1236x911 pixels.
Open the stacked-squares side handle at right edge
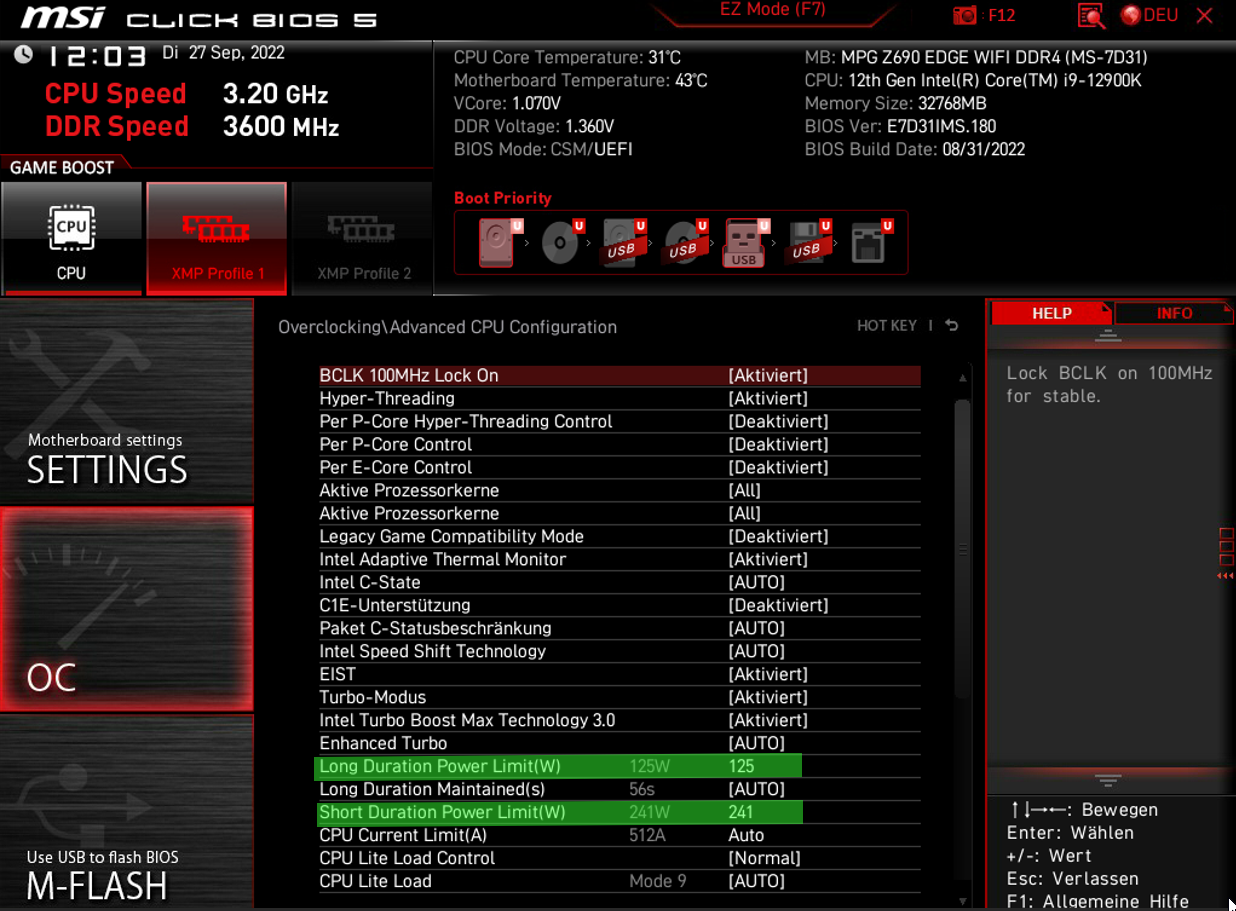1226,554
